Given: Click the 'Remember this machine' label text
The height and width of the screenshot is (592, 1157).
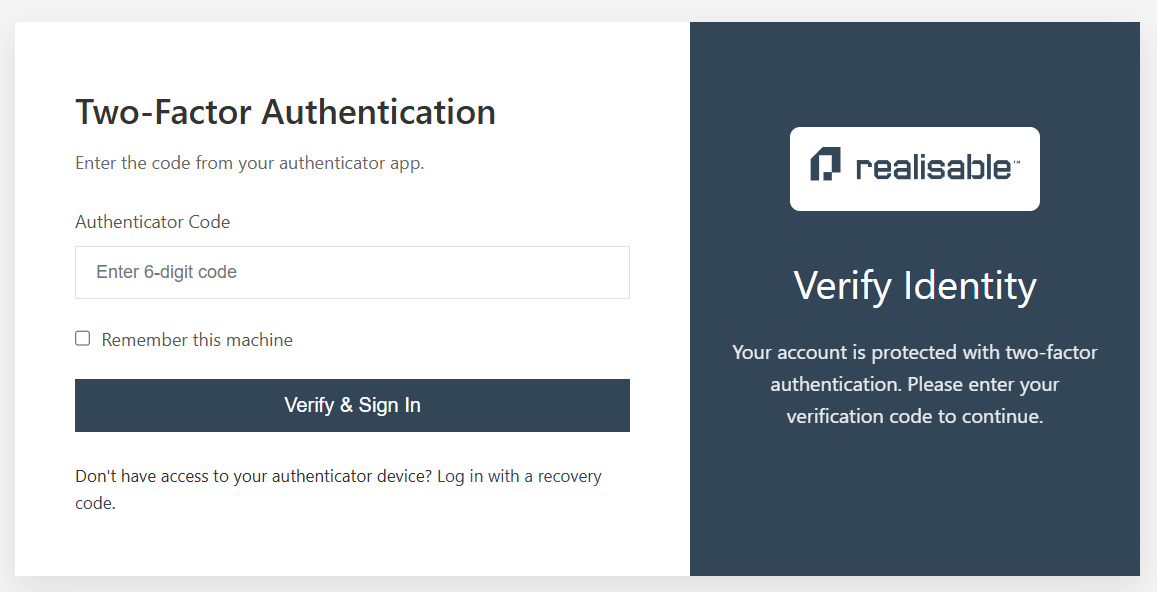Looking at the screenshot, I should coord(197,340).
